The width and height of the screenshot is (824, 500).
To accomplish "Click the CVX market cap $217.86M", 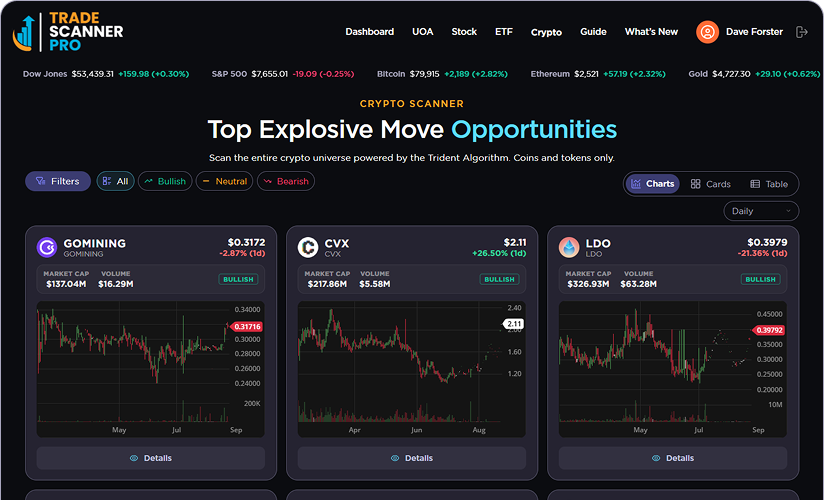I will (x=327, y=284).
